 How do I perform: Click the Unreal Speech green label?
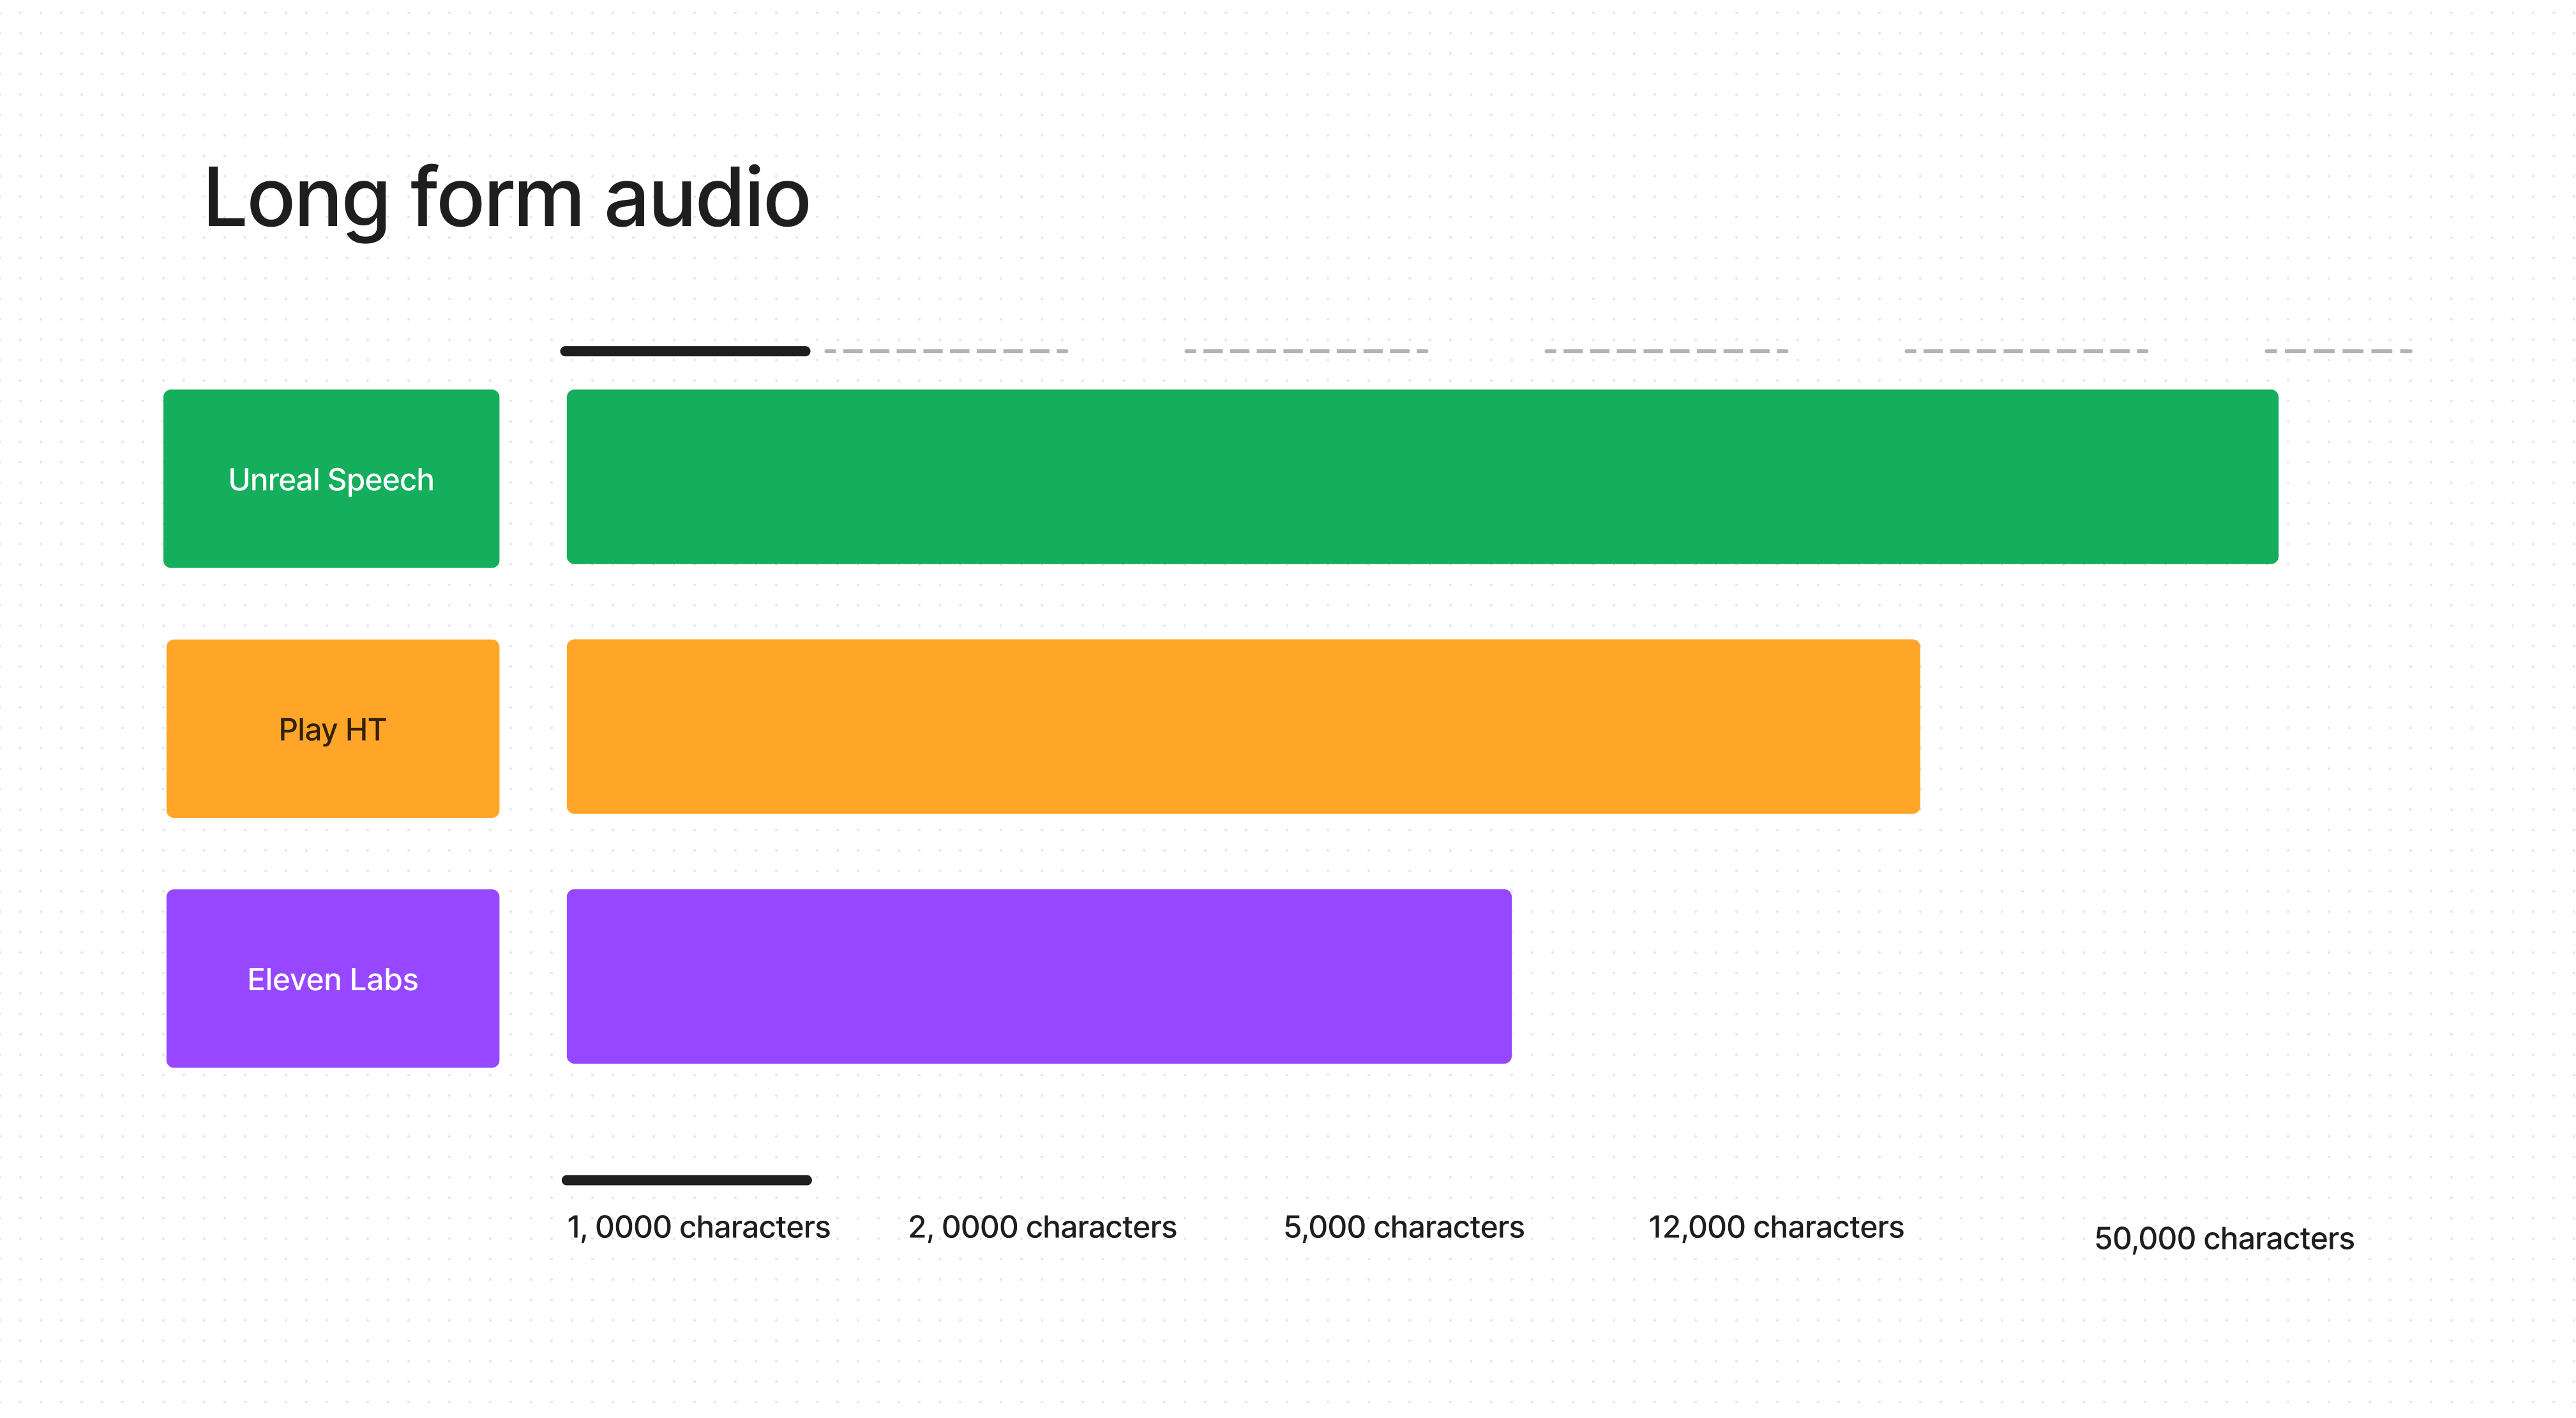click(331, 479)
